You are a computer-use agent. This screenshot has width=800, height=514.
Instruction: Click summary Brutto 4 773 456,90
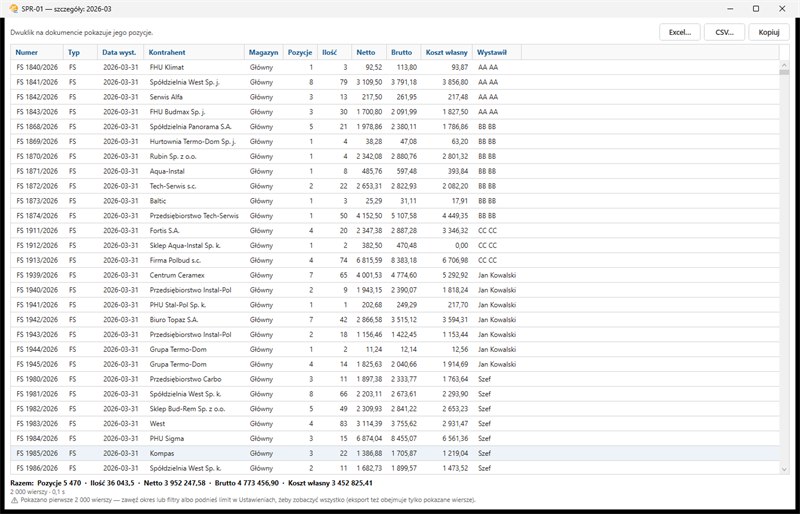[246, 483]
